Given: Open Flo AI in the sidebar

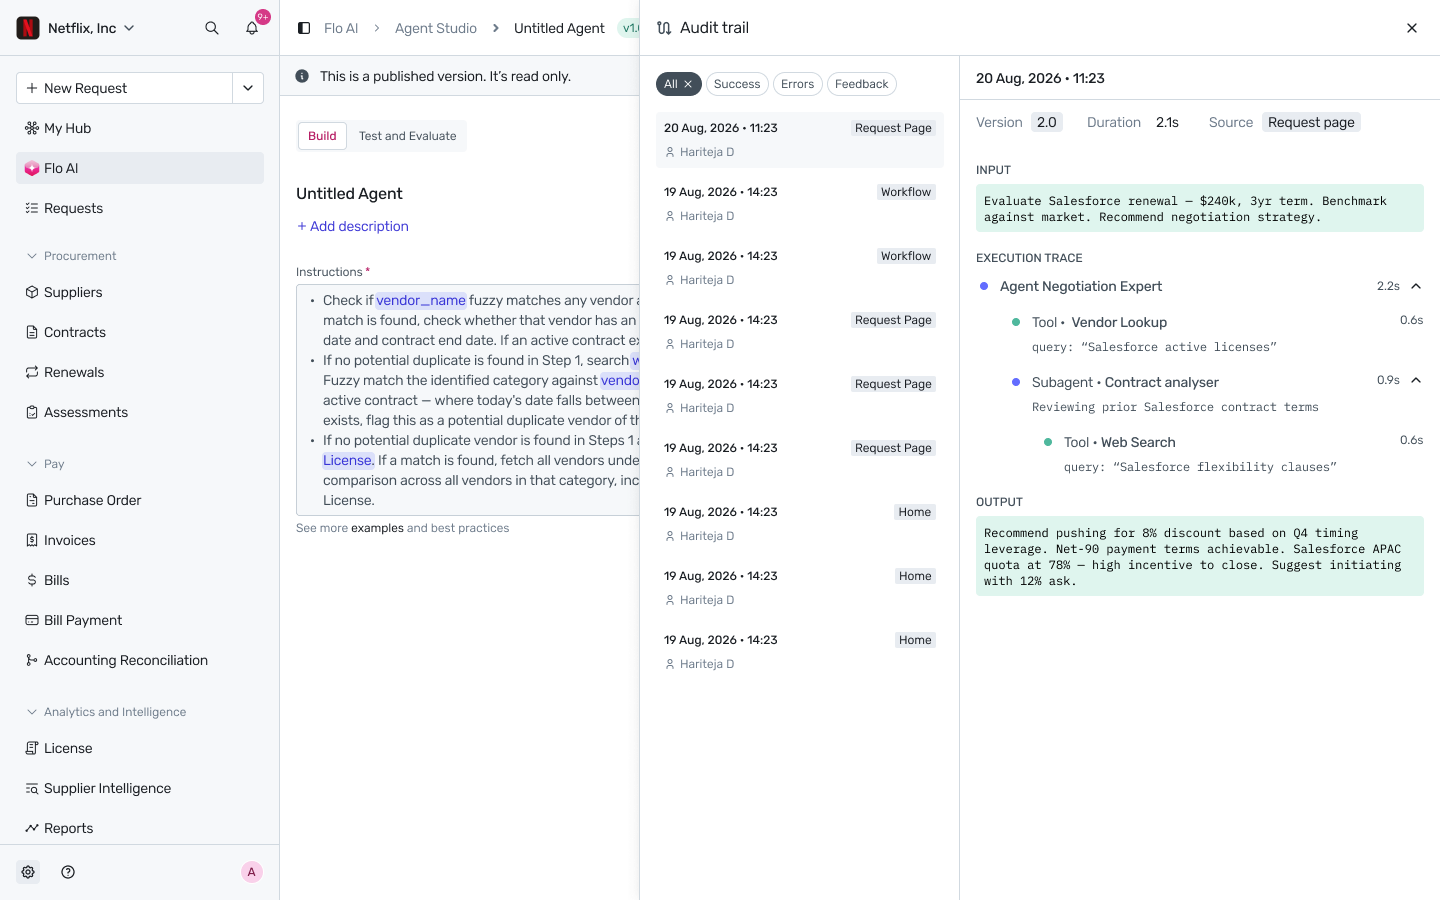Looking at the screenshot, I should [140, 168].
